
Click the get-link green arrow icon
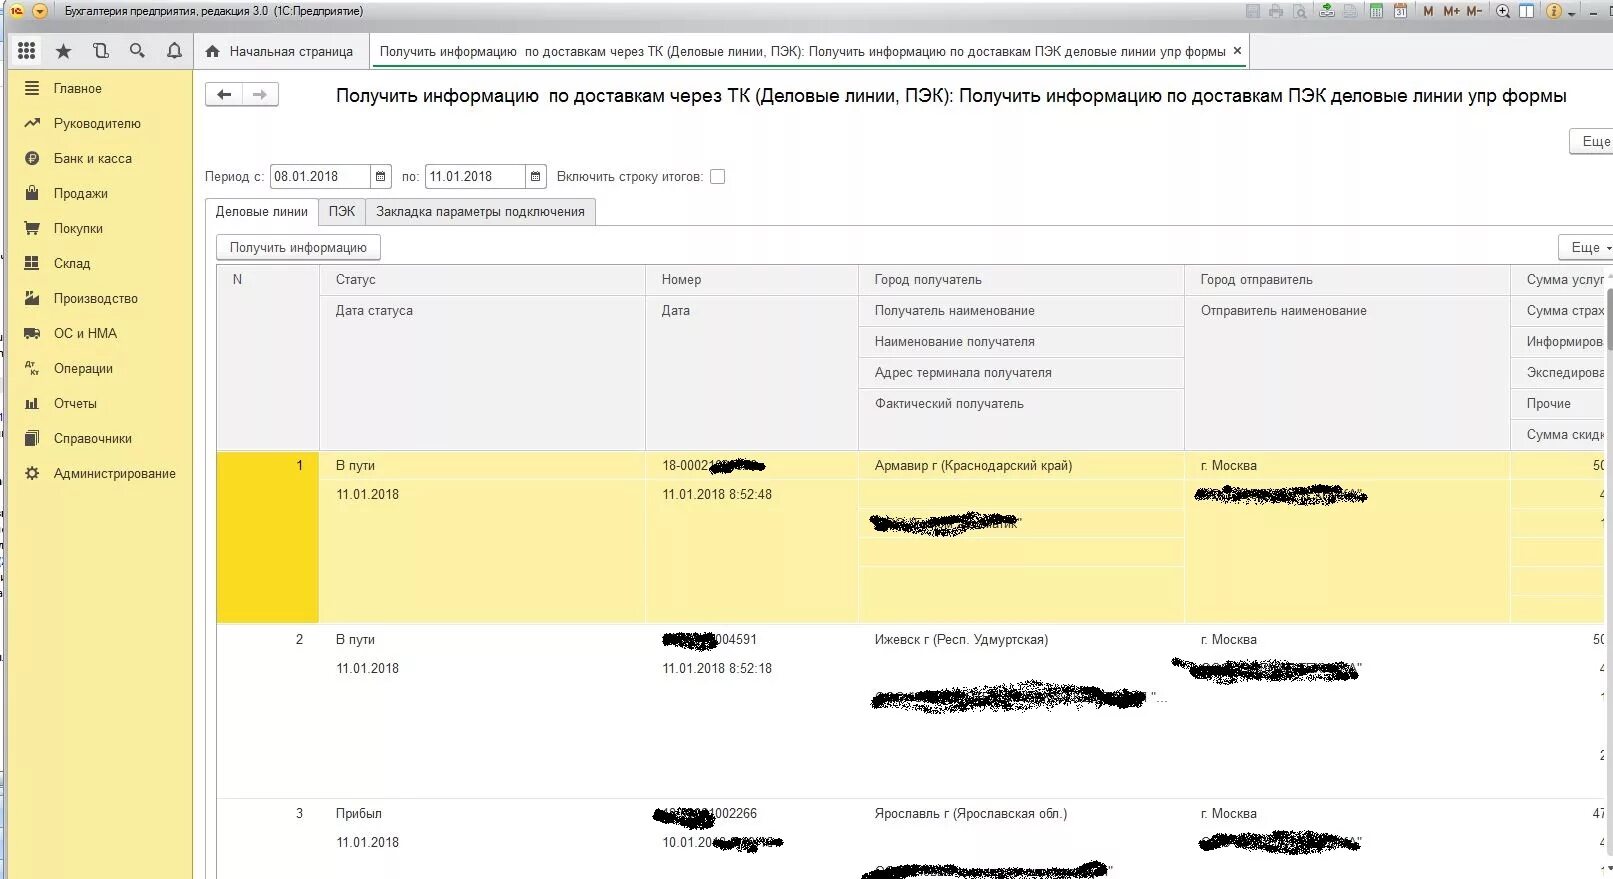point(1326,11)
